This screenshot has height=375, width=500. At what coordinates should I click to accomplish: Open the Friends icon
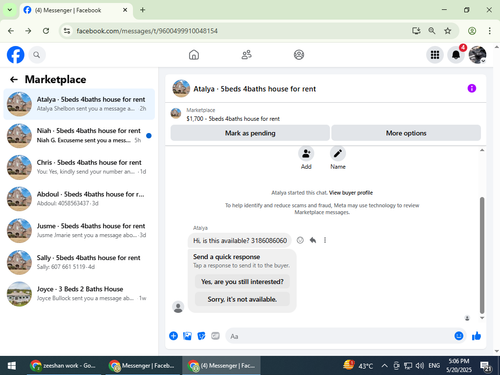[246, 55]
